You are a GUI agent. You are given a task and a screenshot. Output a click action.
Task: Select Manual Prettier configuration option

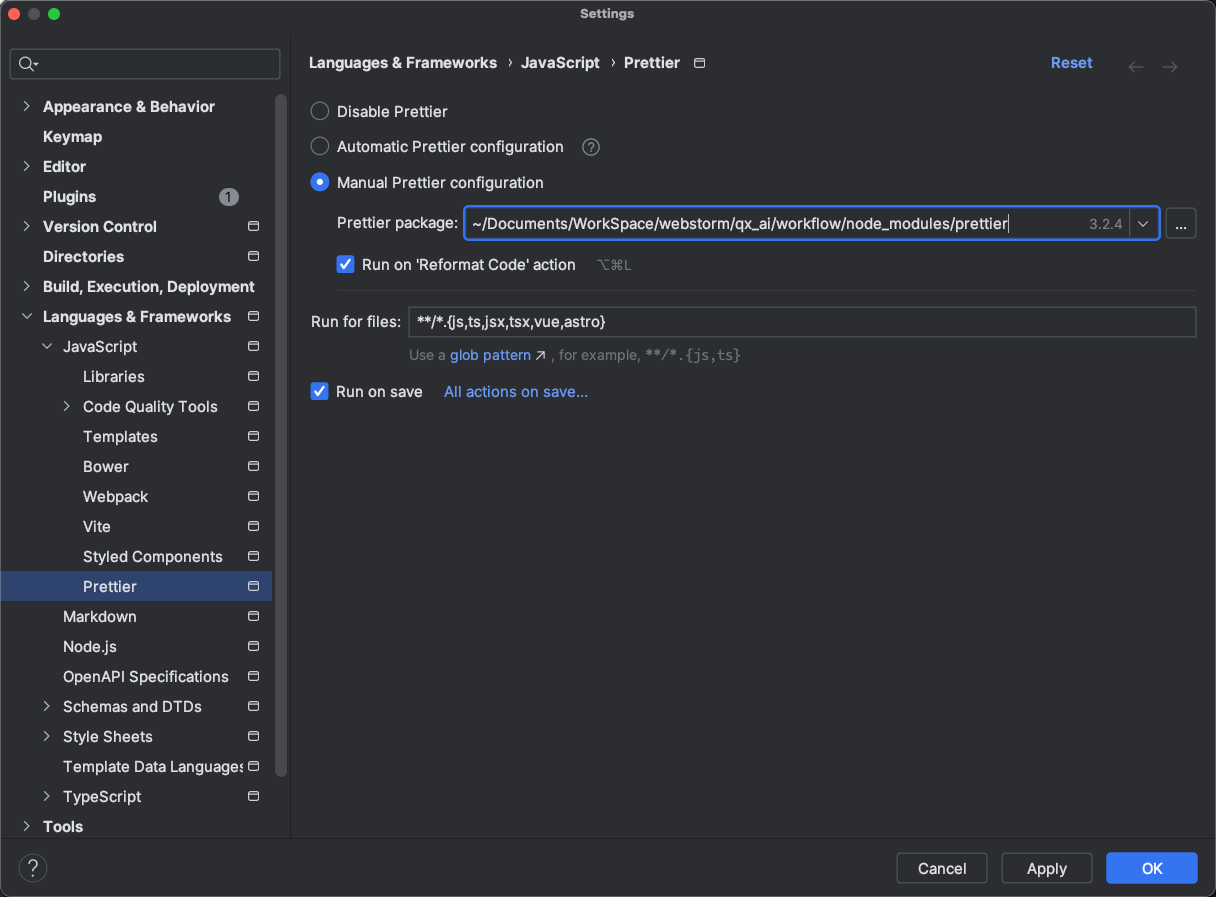(320, 183)
